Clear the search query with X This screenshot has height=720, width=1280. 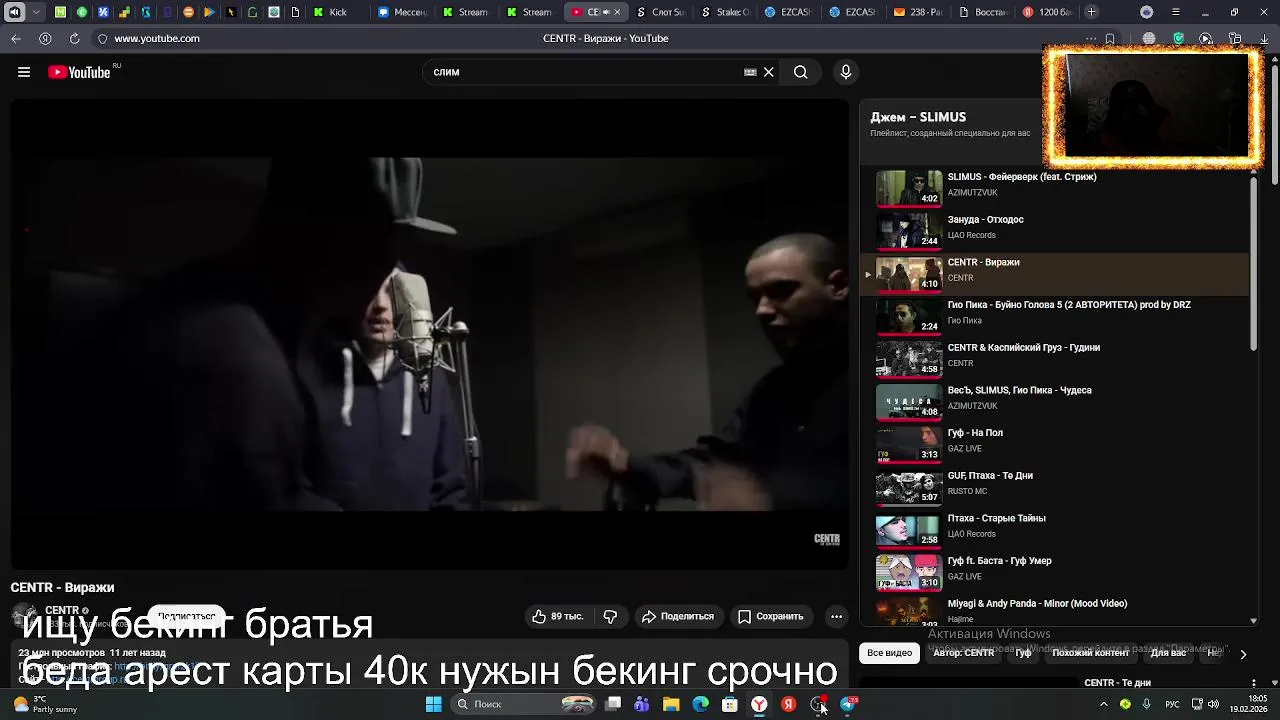point(768,72)
